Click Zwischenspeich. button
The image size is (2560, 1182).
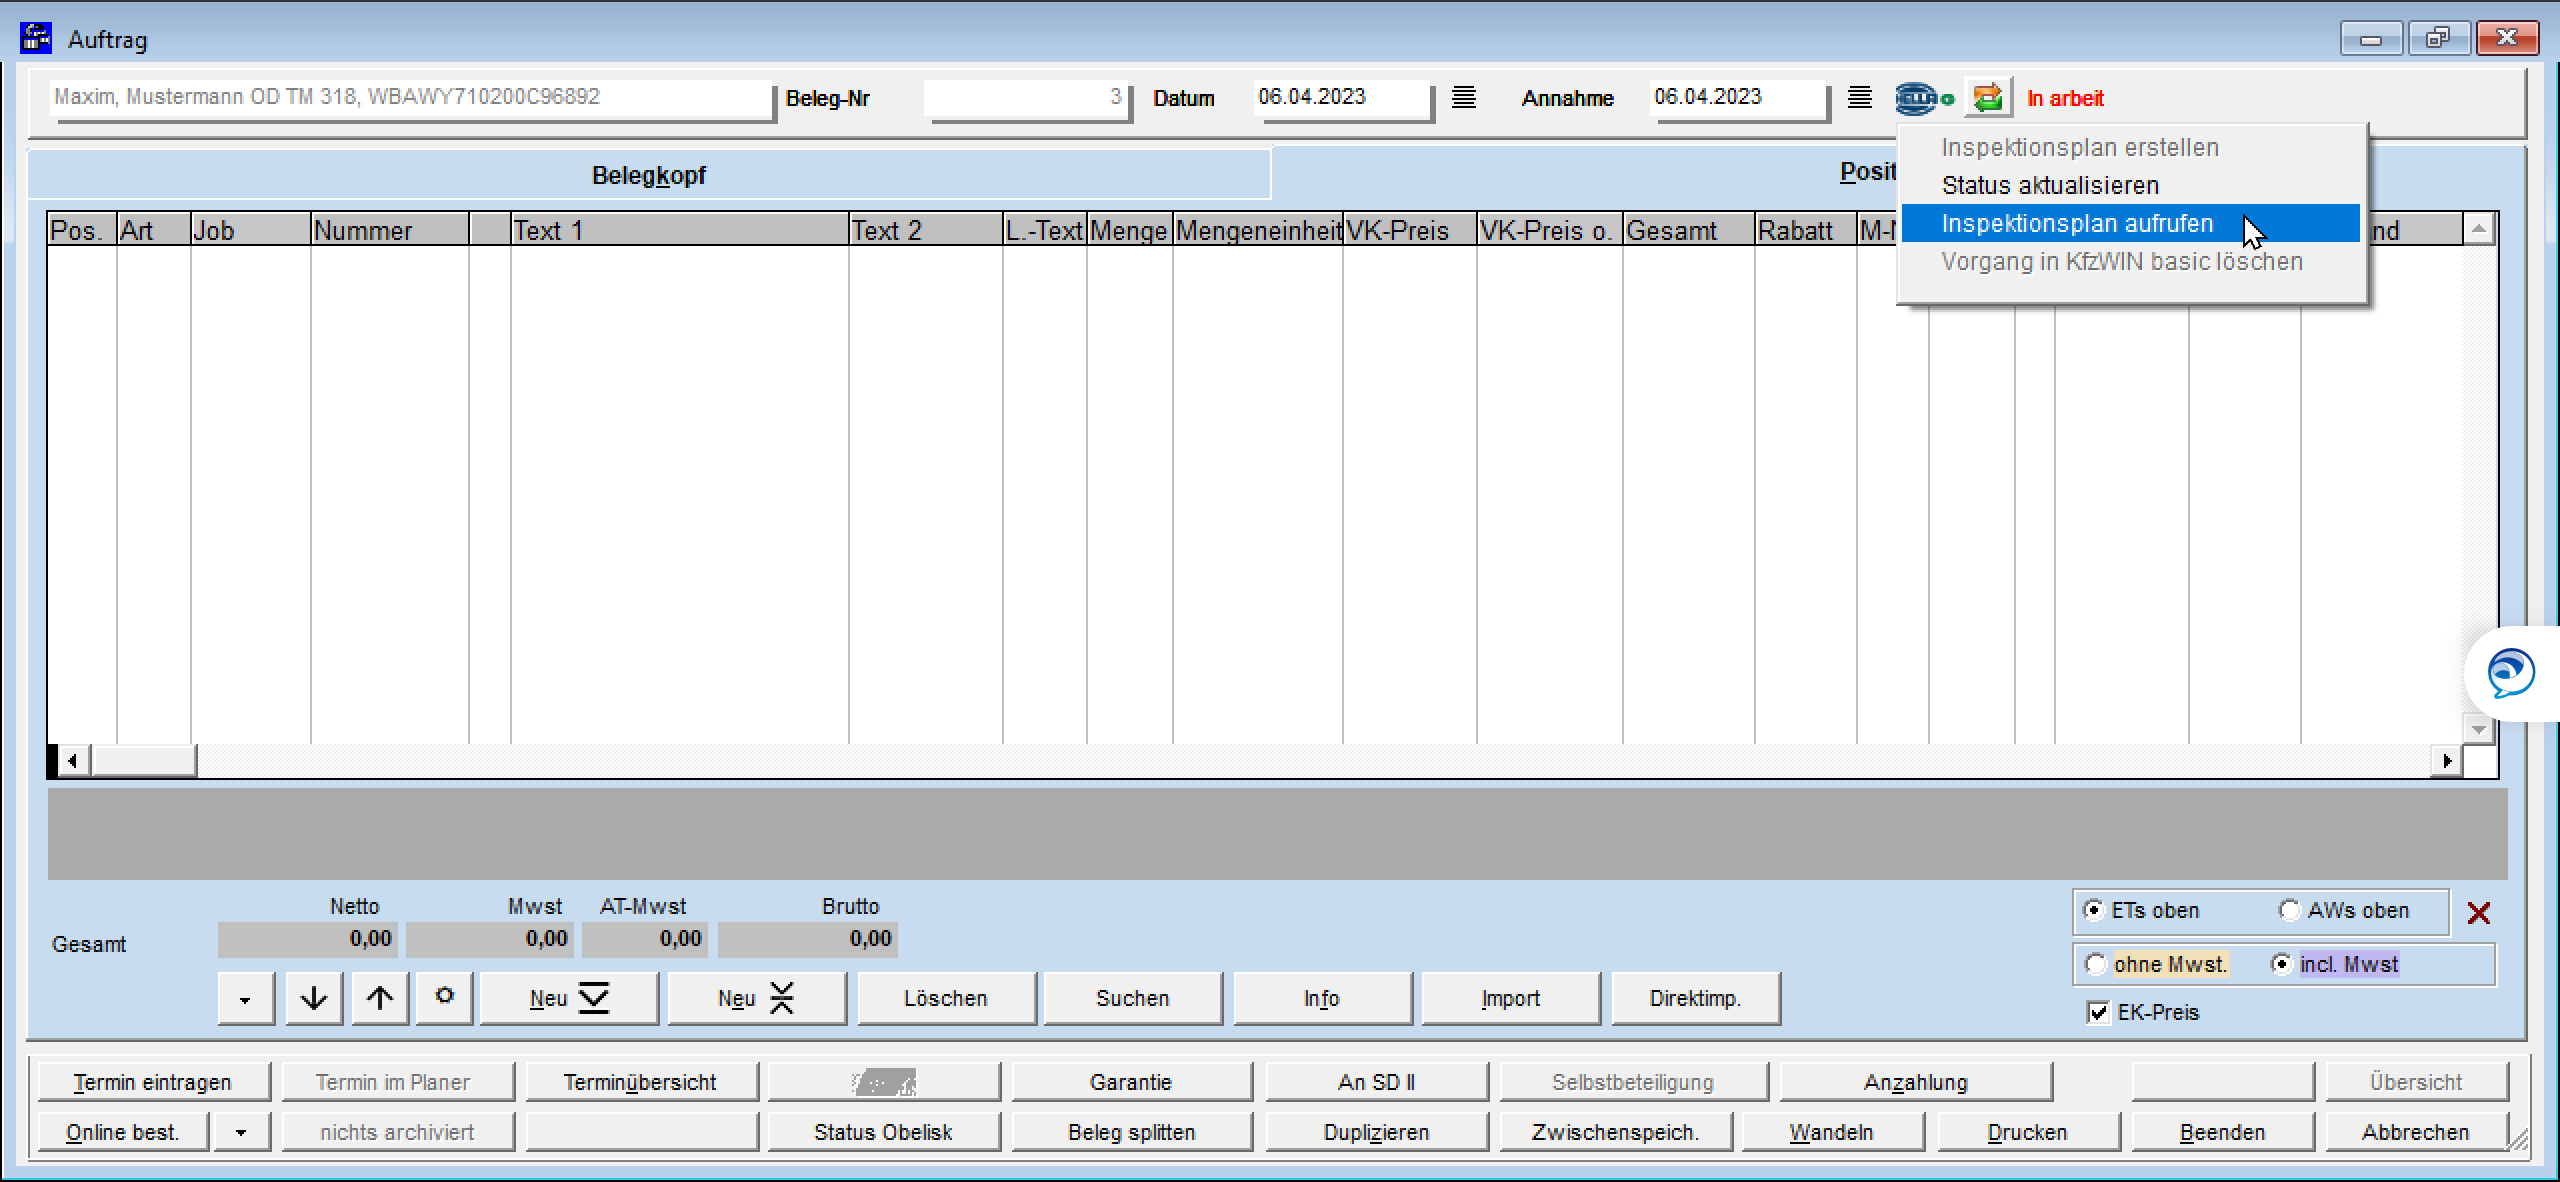pyautogui.click(x=1615, y=1132)
